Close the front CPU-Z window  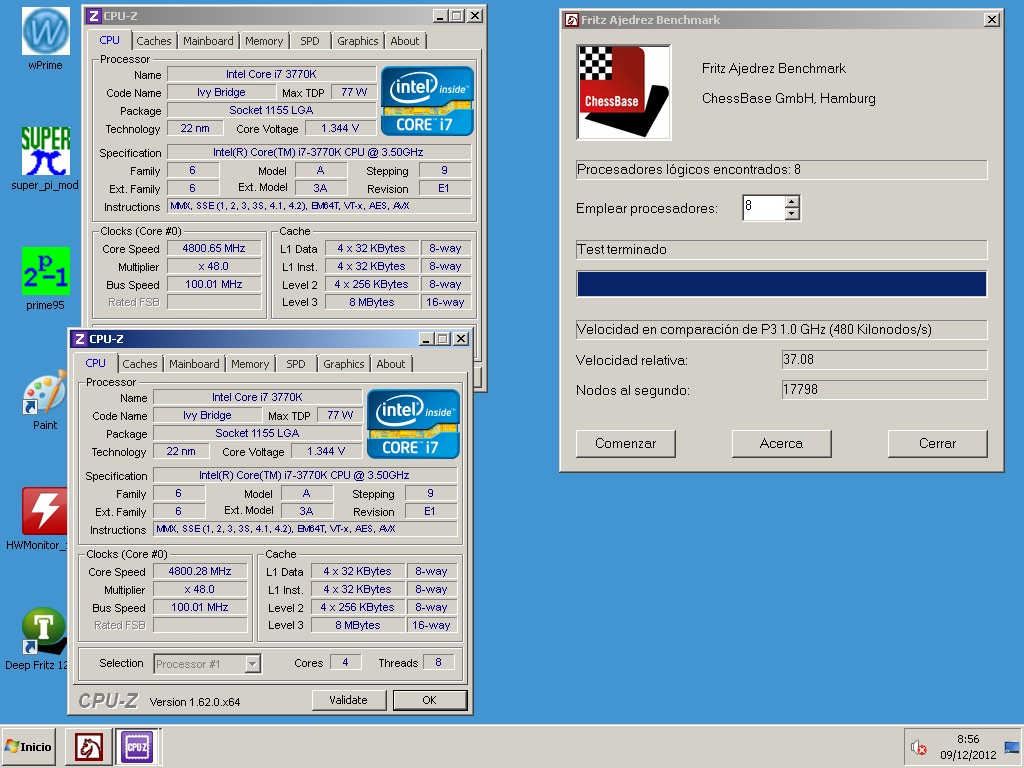click(x=460, y=338)
